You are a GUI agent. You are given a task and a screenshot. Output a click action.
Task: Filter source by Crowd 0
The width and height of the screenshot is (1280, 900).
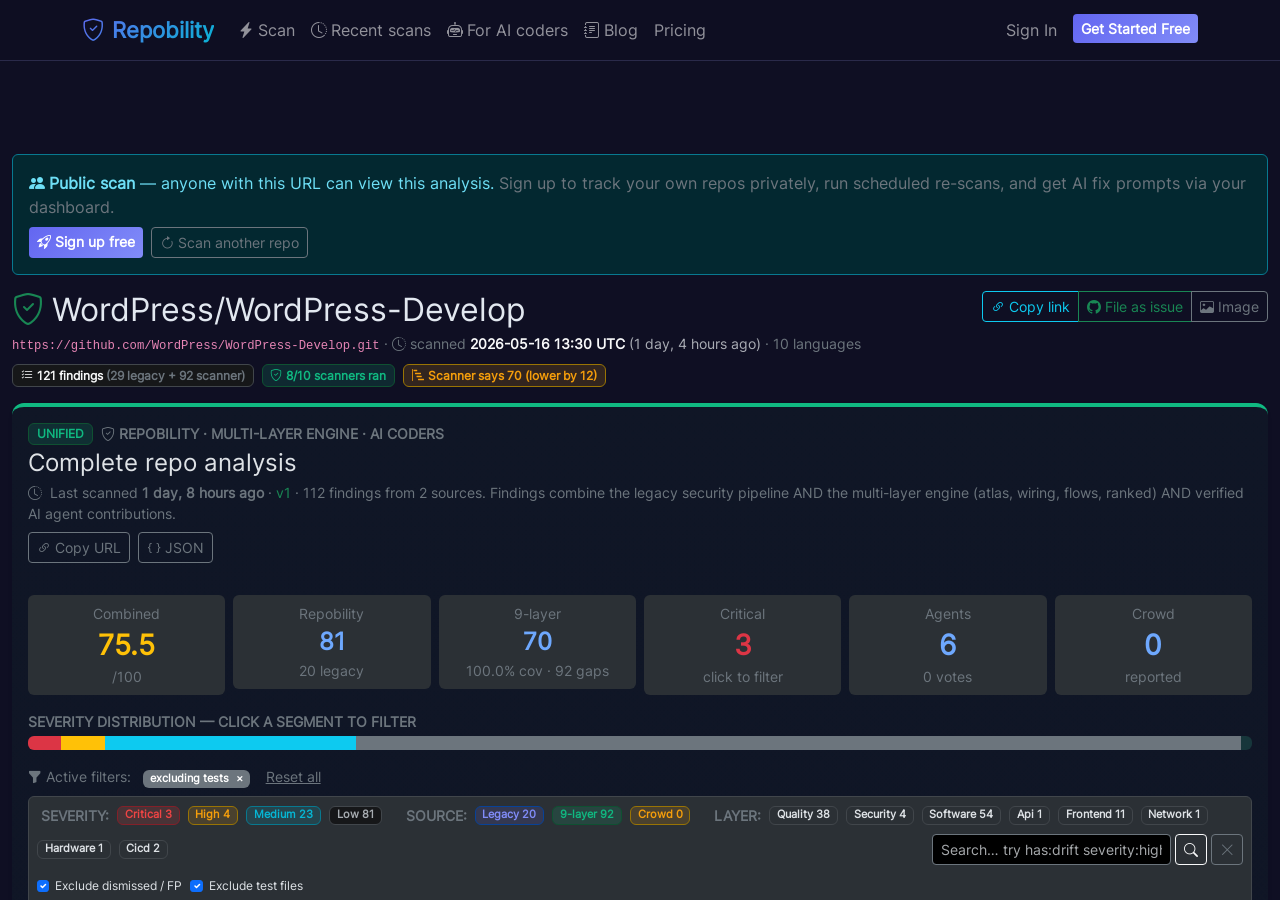point(660,815)
